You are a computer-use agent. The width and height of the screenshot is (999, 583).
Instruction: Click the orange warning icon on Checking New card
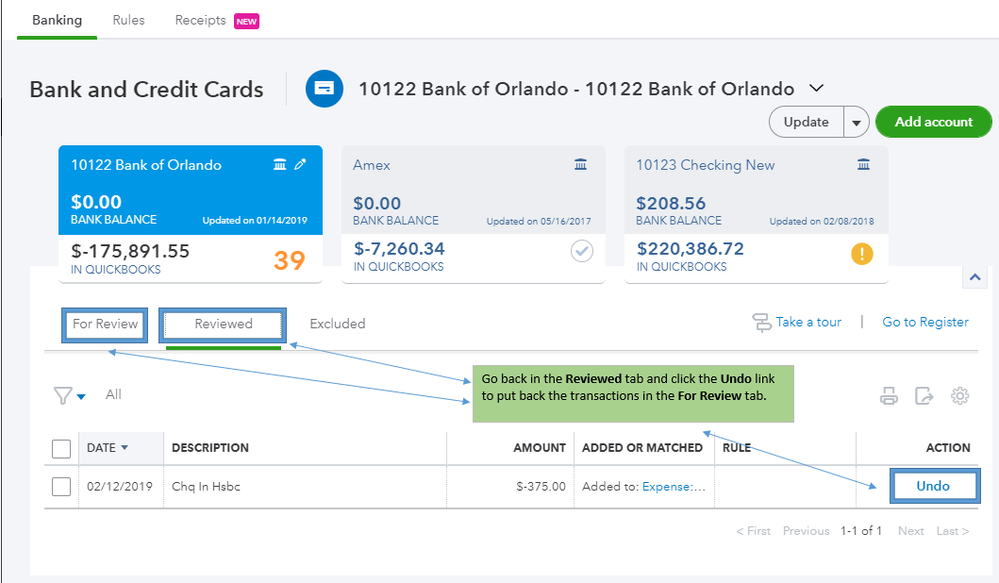(x=861, y=254)
